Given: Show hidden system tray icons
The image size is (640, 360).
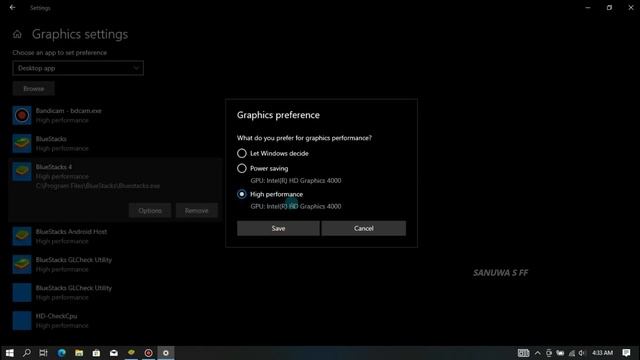Looking at the screenshot, I should point(538,353).
